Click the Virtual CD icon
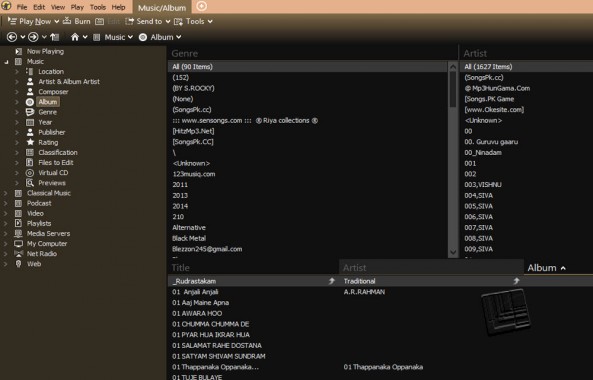This screenshot has width=593, height=380. point(30,173)
